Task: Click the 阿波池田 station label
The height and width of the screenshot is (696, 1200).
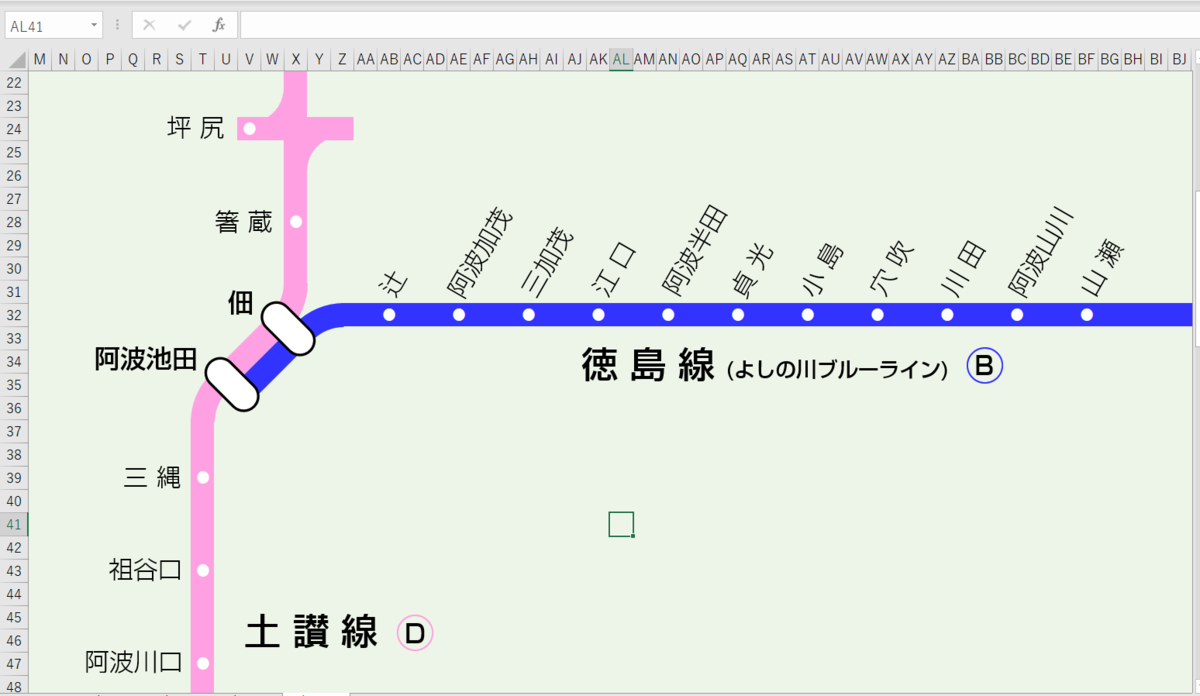Action: click(145, 360)
